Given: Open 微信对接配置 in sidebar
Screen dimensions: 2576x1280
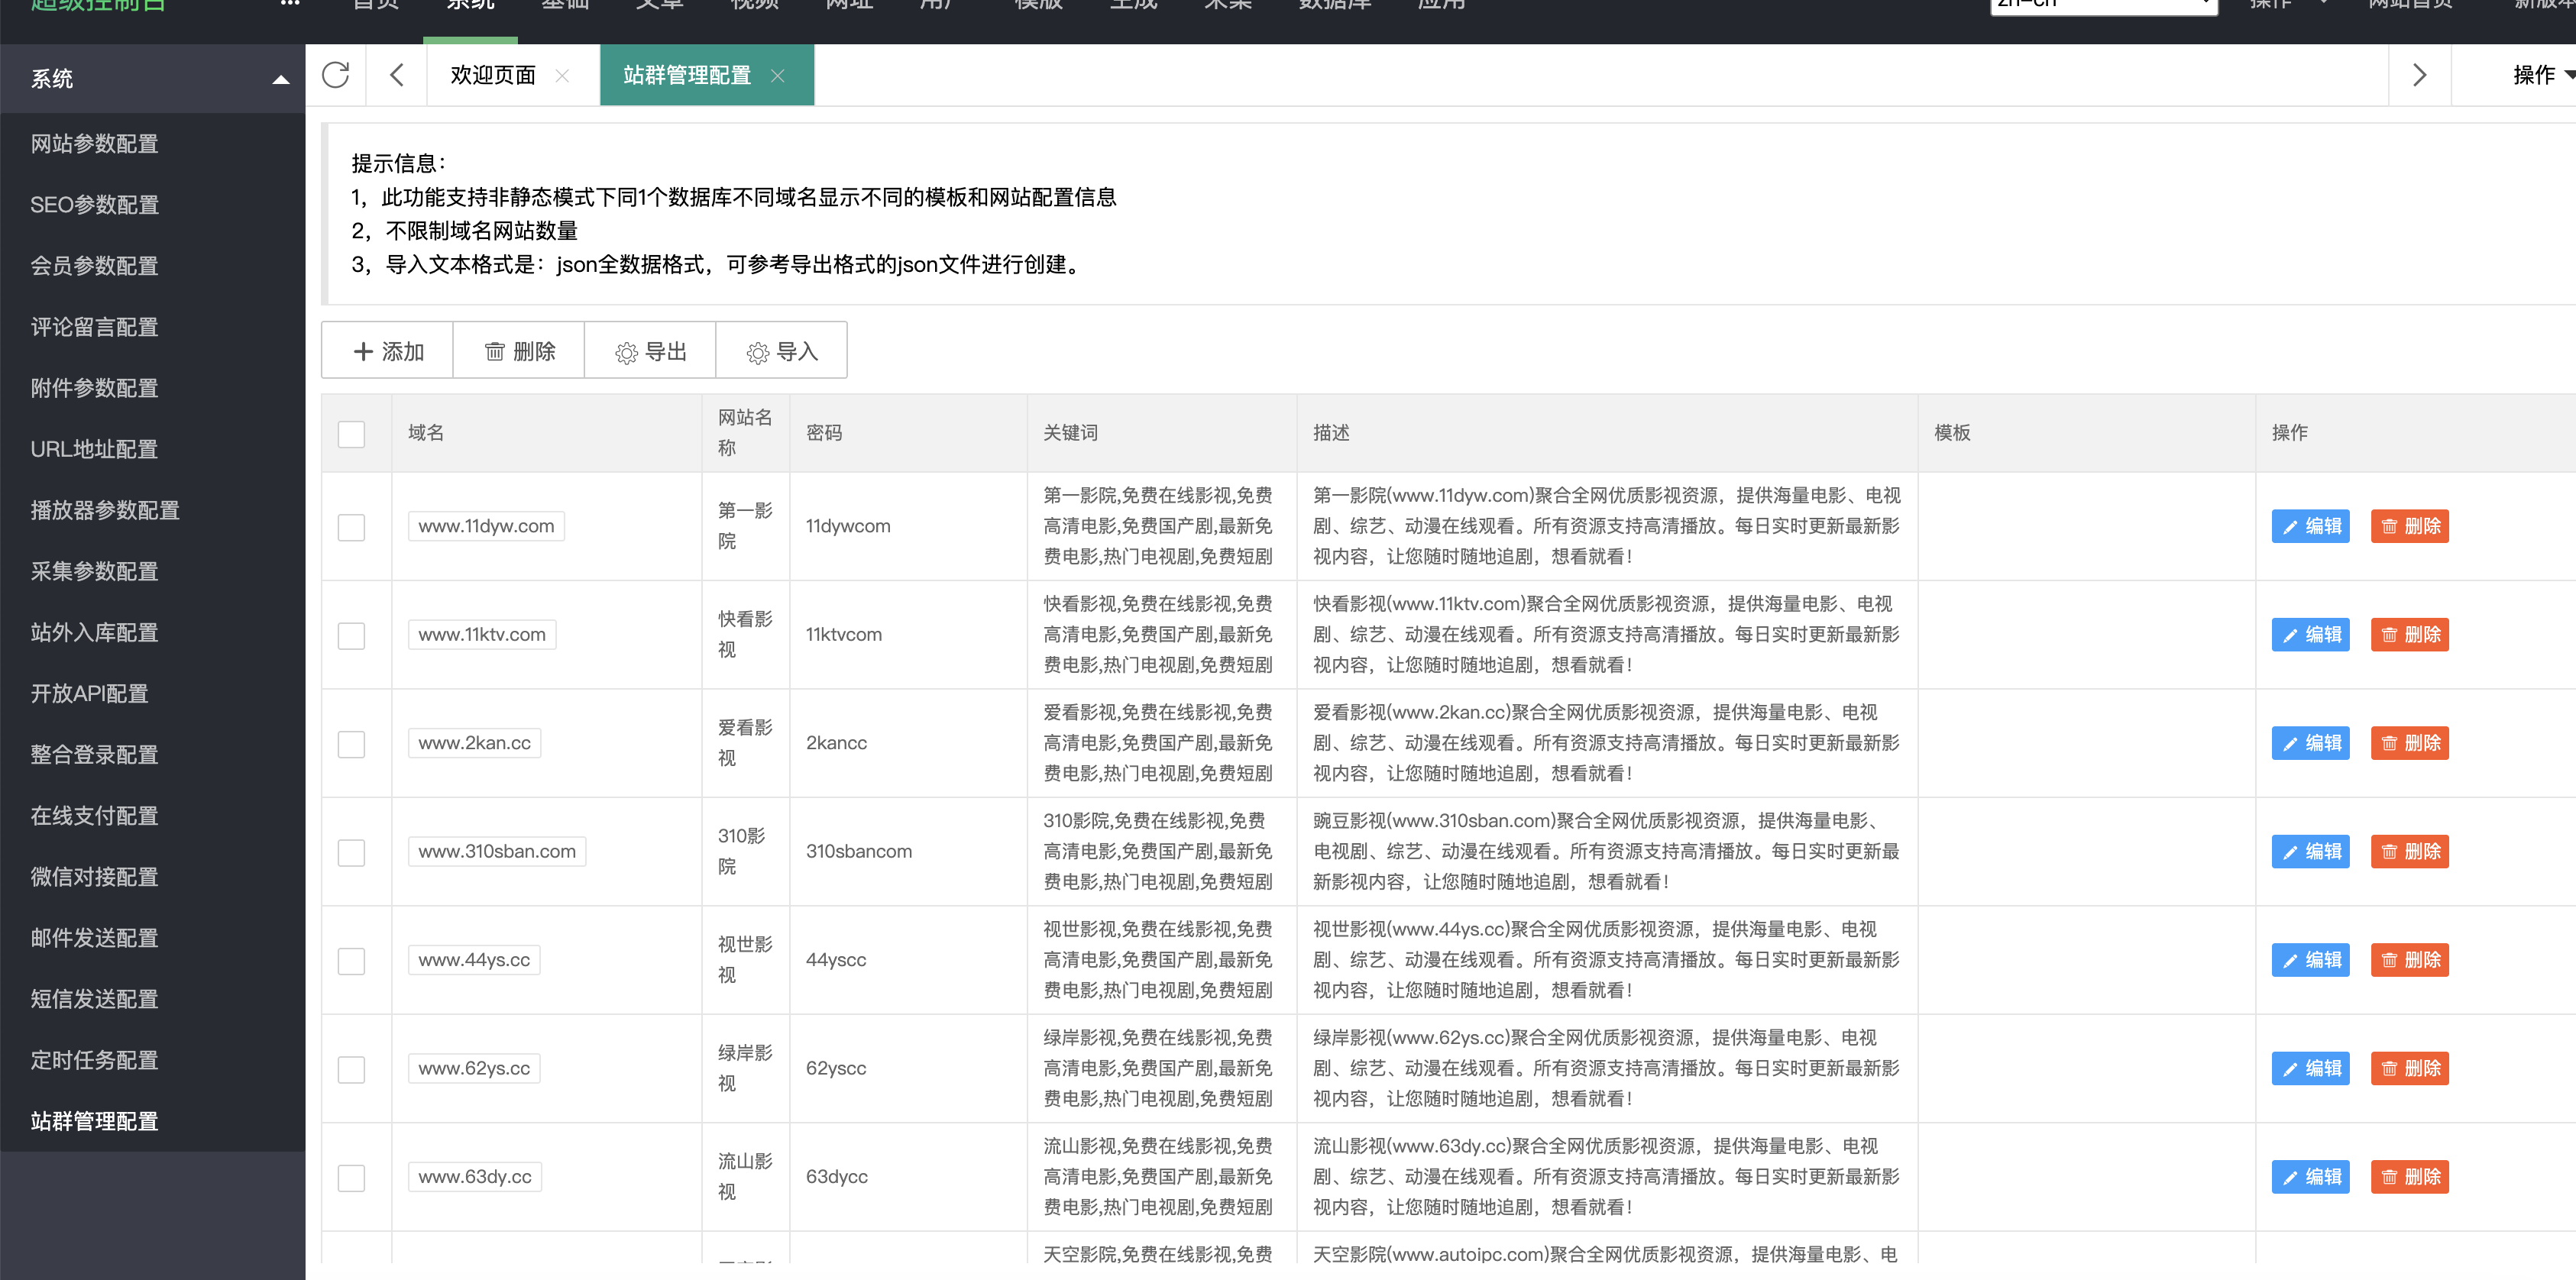Looking at the screenshot, I should pyautogui.click(x=153, y=877).
